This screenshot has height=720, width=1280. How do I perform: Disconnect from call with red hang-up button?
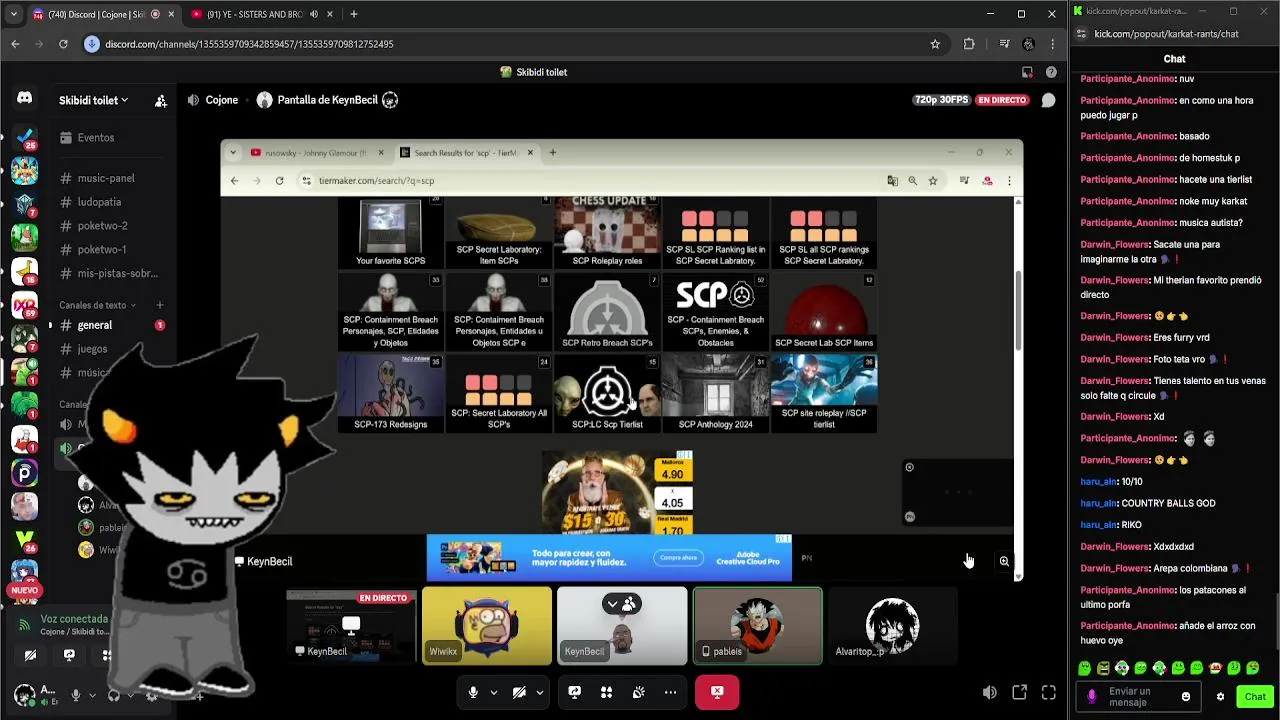pyautogui.click(x=717, y=692)
